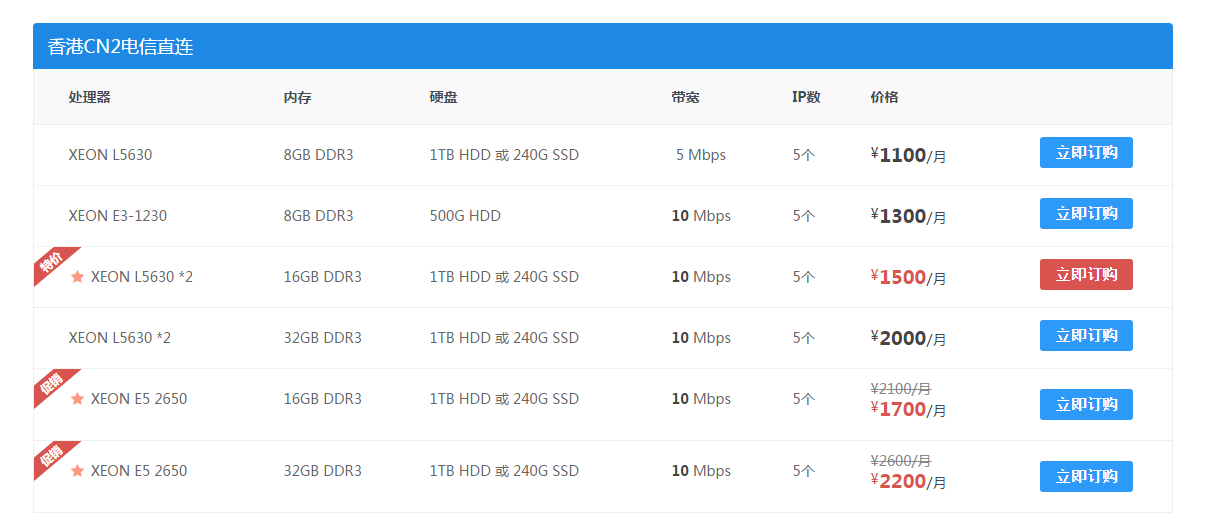
Task: Order the ¥2000 per month plan via 立即订购
Action: coord(1086,336)
